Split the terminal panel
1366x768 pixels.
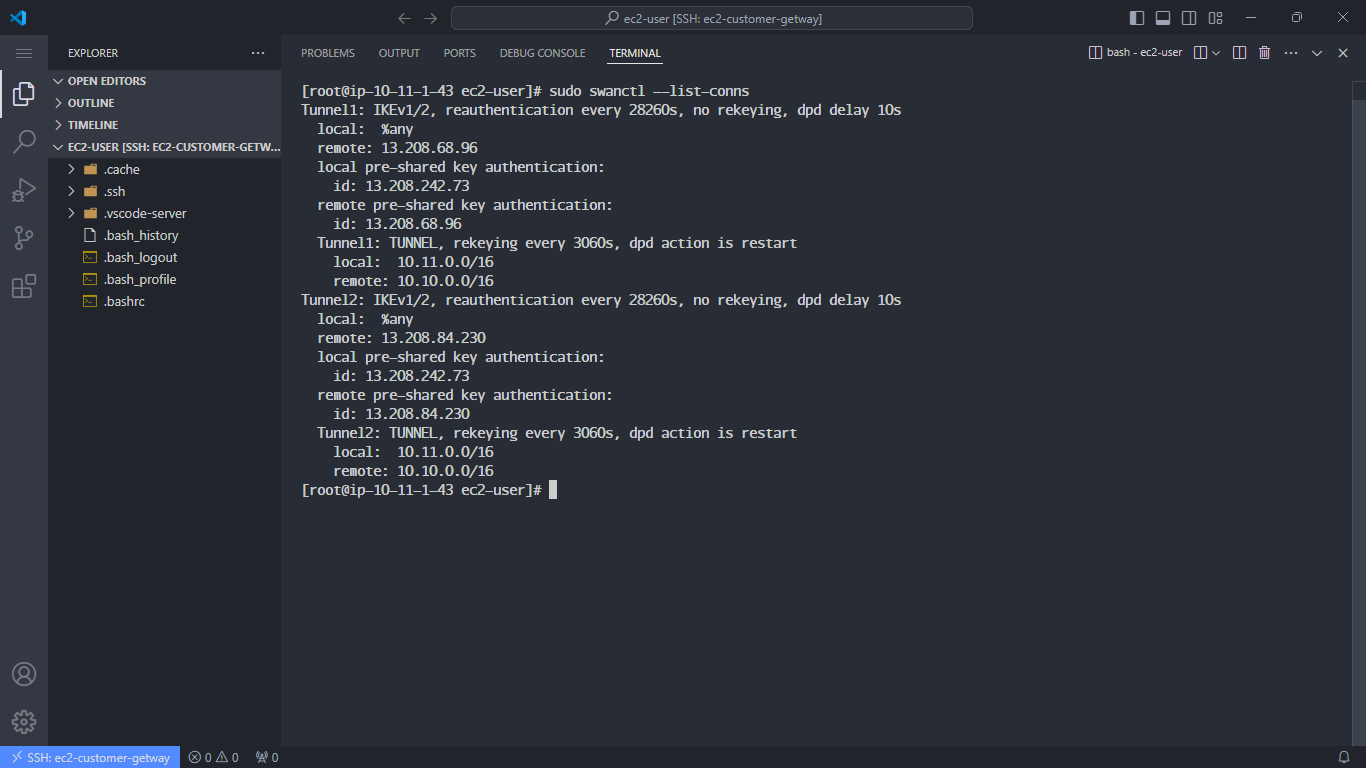pyautogui.click(x=1239, y=52)
